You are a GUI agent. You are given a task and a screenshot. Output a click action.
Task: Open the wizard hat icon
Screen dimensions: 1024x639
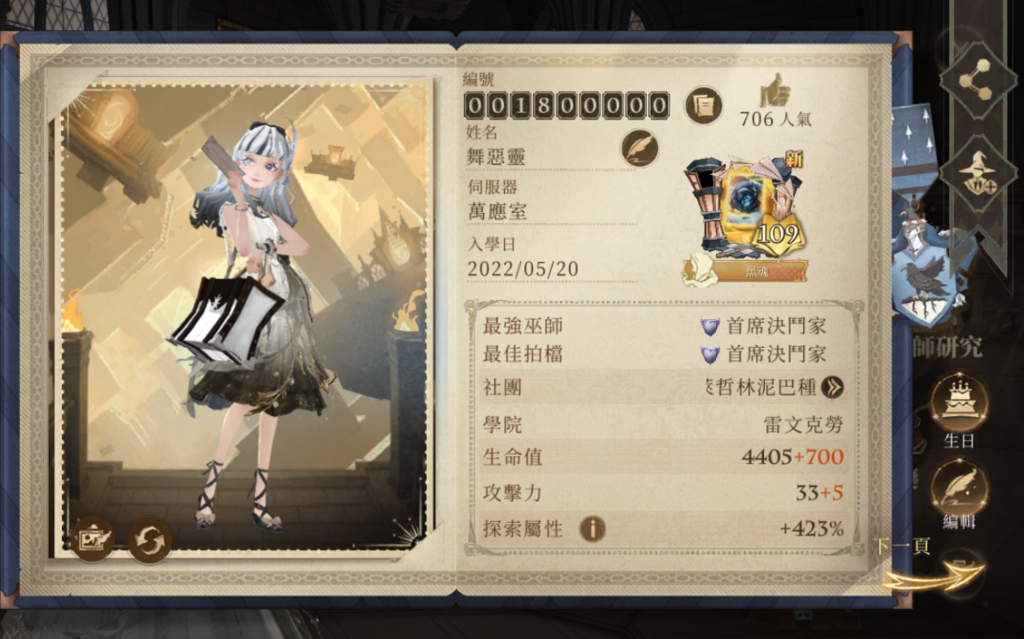pyautogui.click(x=978, y=174)
